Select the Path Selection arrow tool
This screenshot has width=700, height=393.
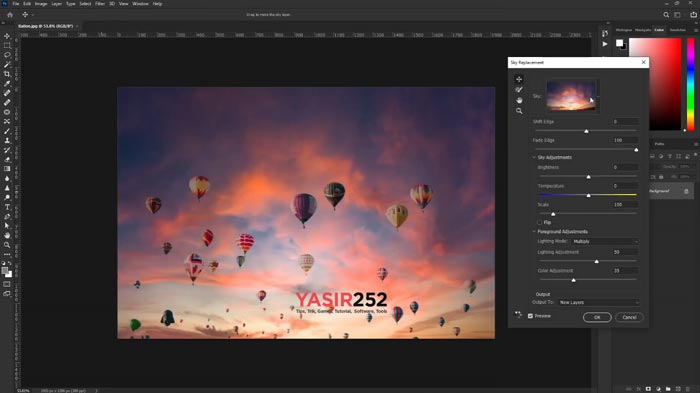pos(7,226)
